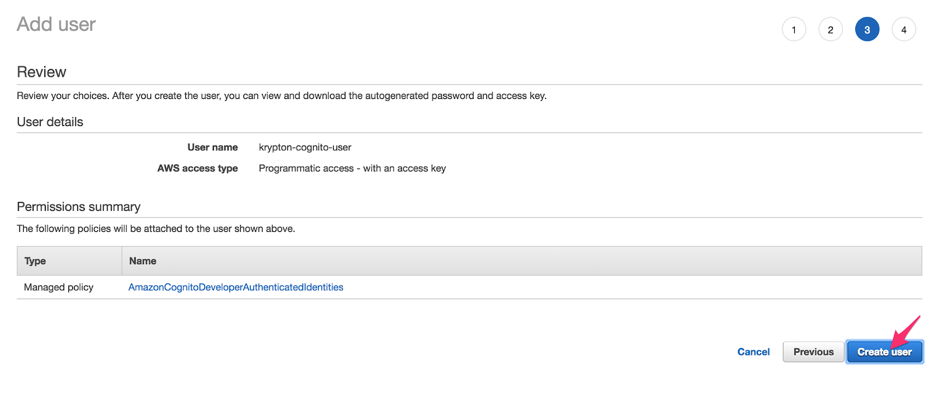Click the User details section heading
This screenshot has width=940, height=394.
point(50,122)
